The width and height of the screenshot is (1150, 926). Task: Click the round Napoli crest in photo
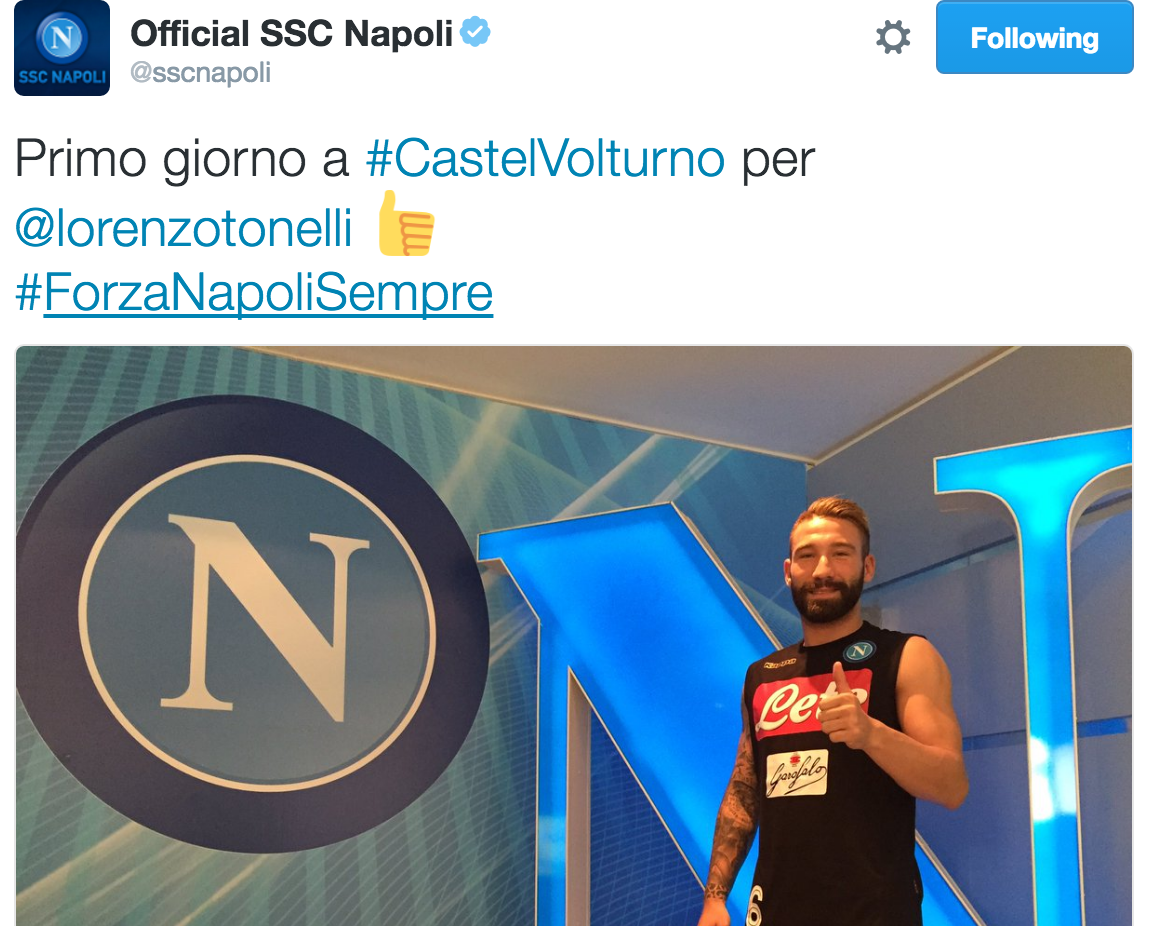coord(253,623)
